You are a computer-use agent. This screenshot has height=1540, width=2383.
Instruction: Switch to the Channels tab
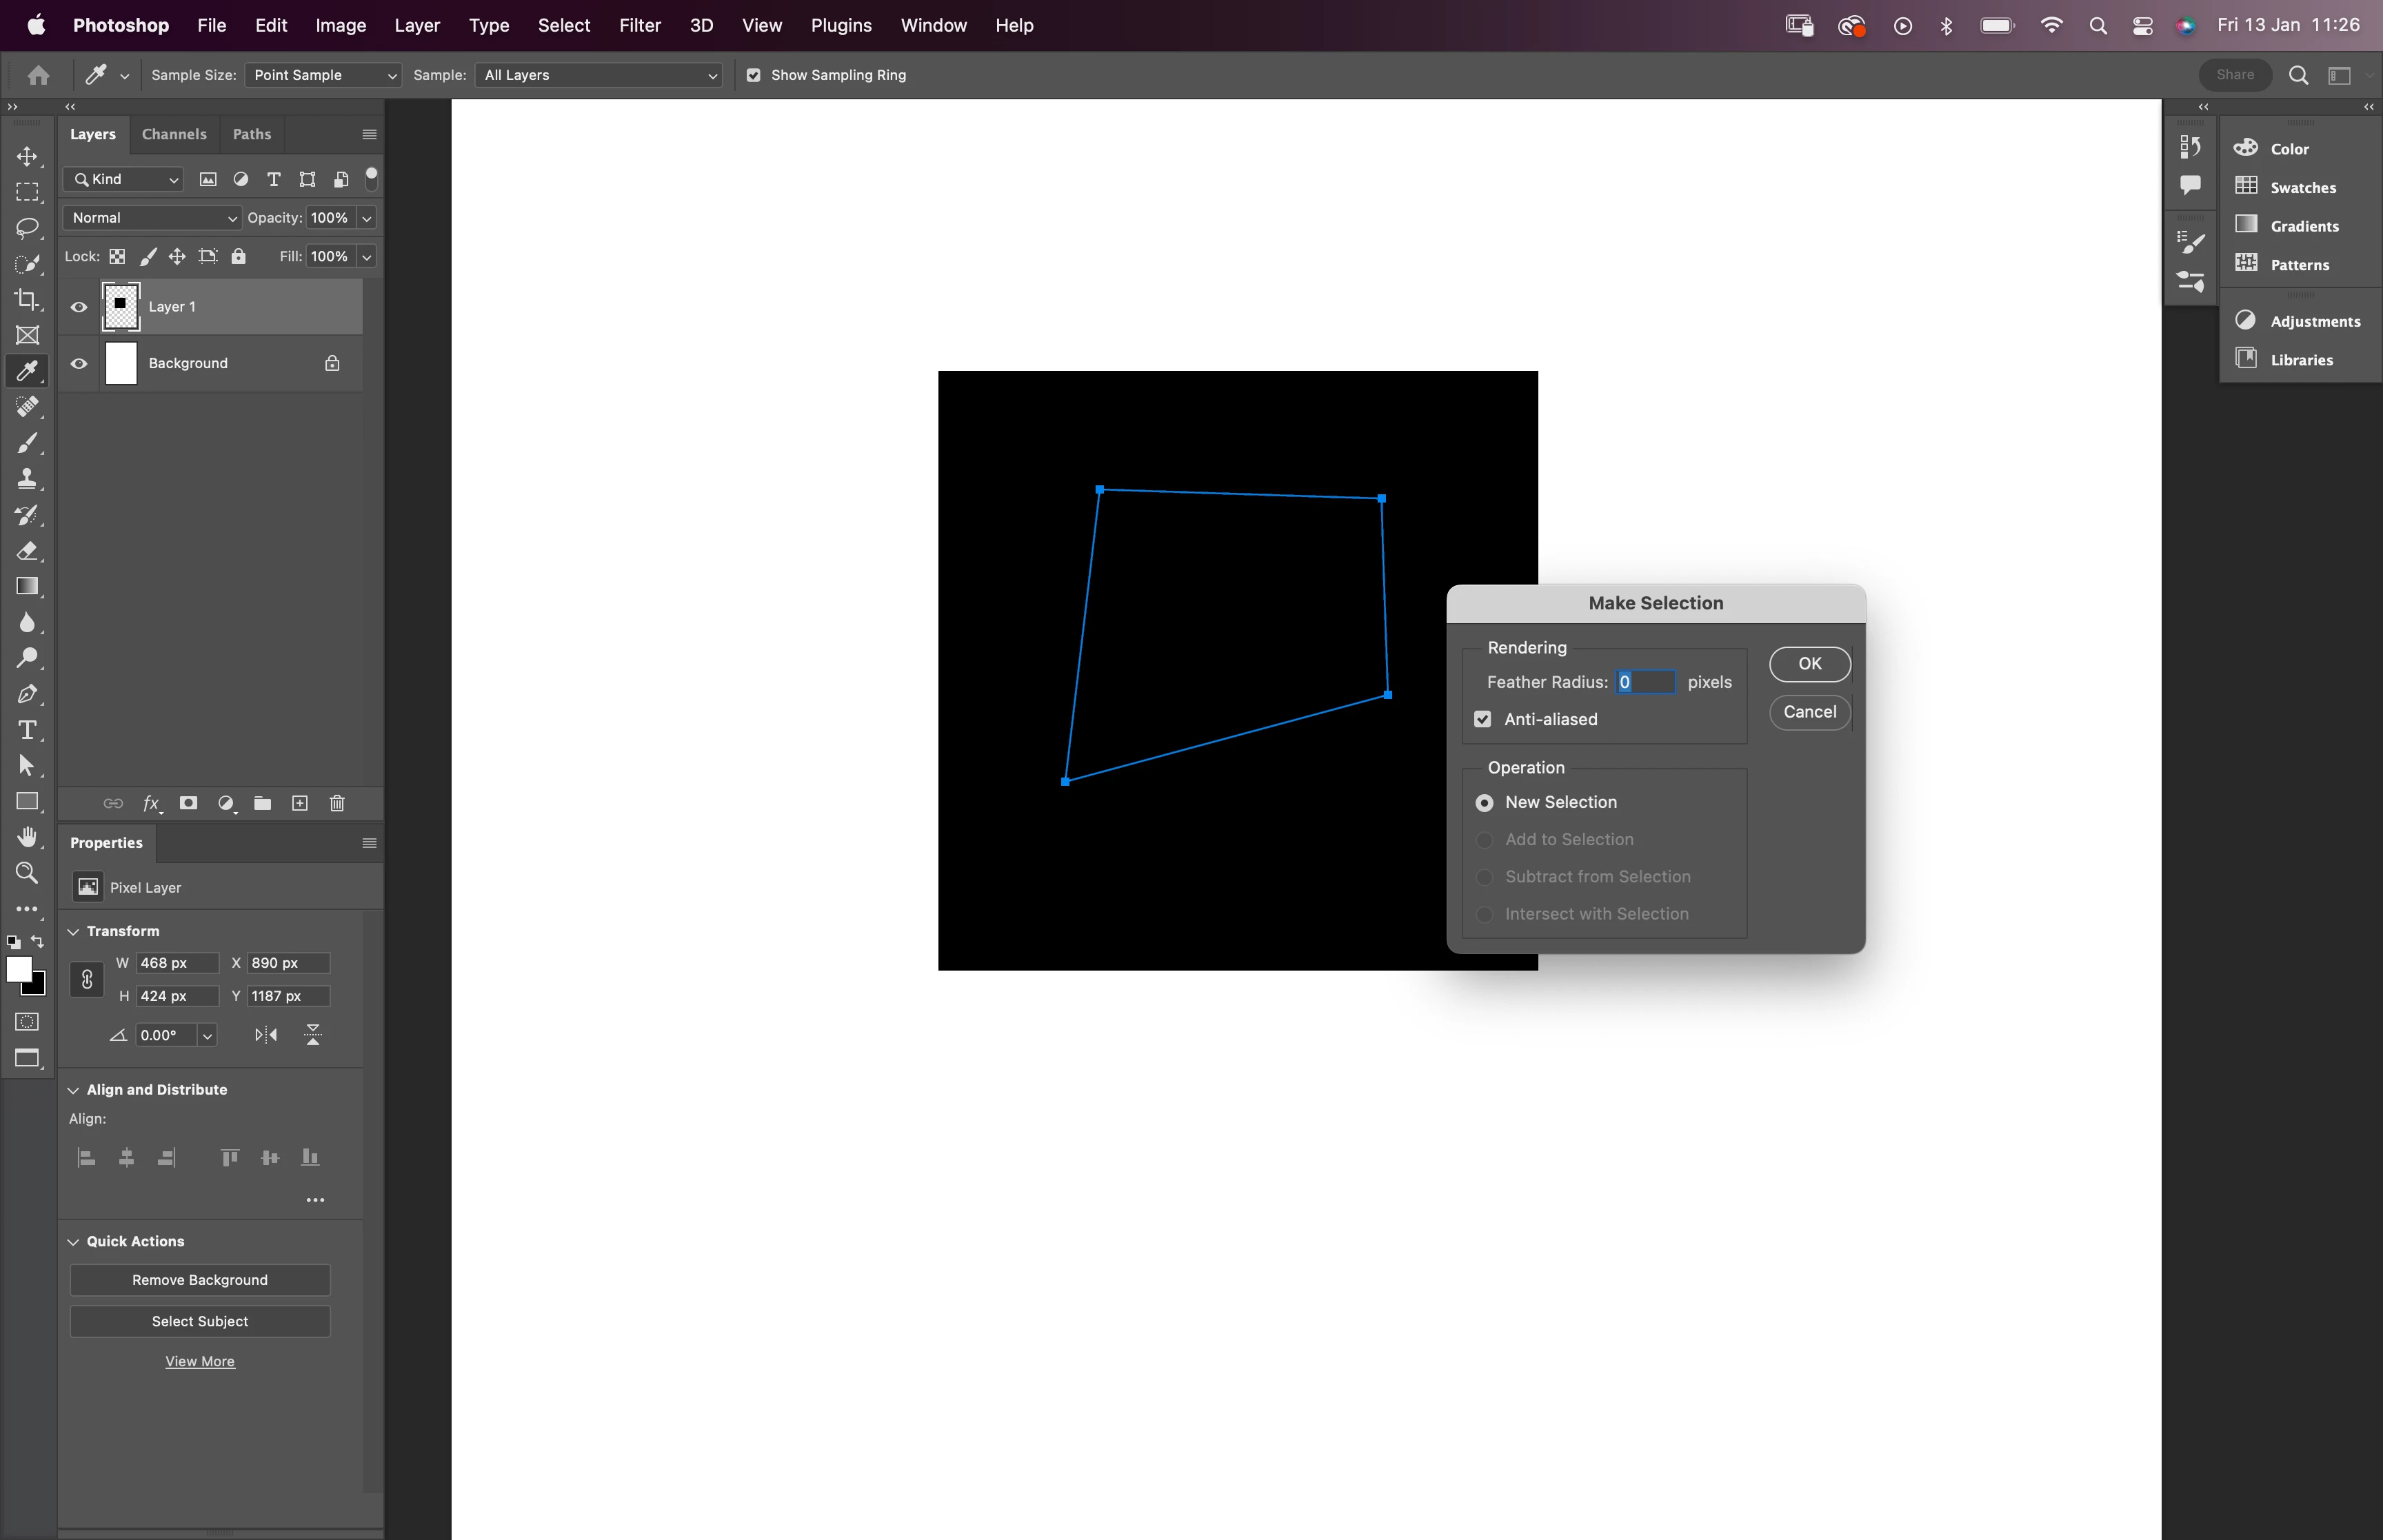174,134
